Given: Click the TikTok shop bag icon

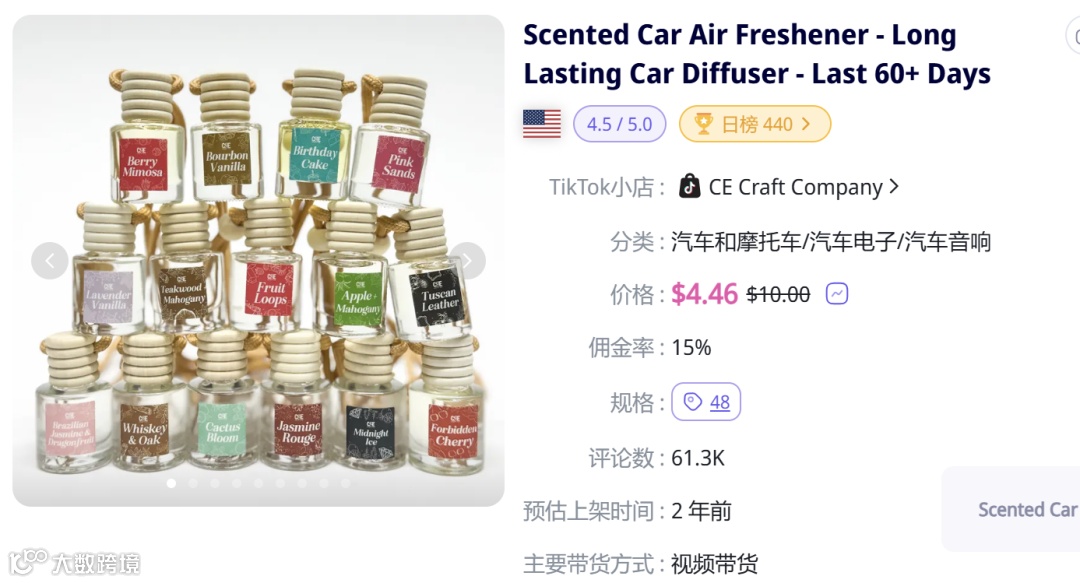Looking at the screenshot, I should (x=689, y=187).
